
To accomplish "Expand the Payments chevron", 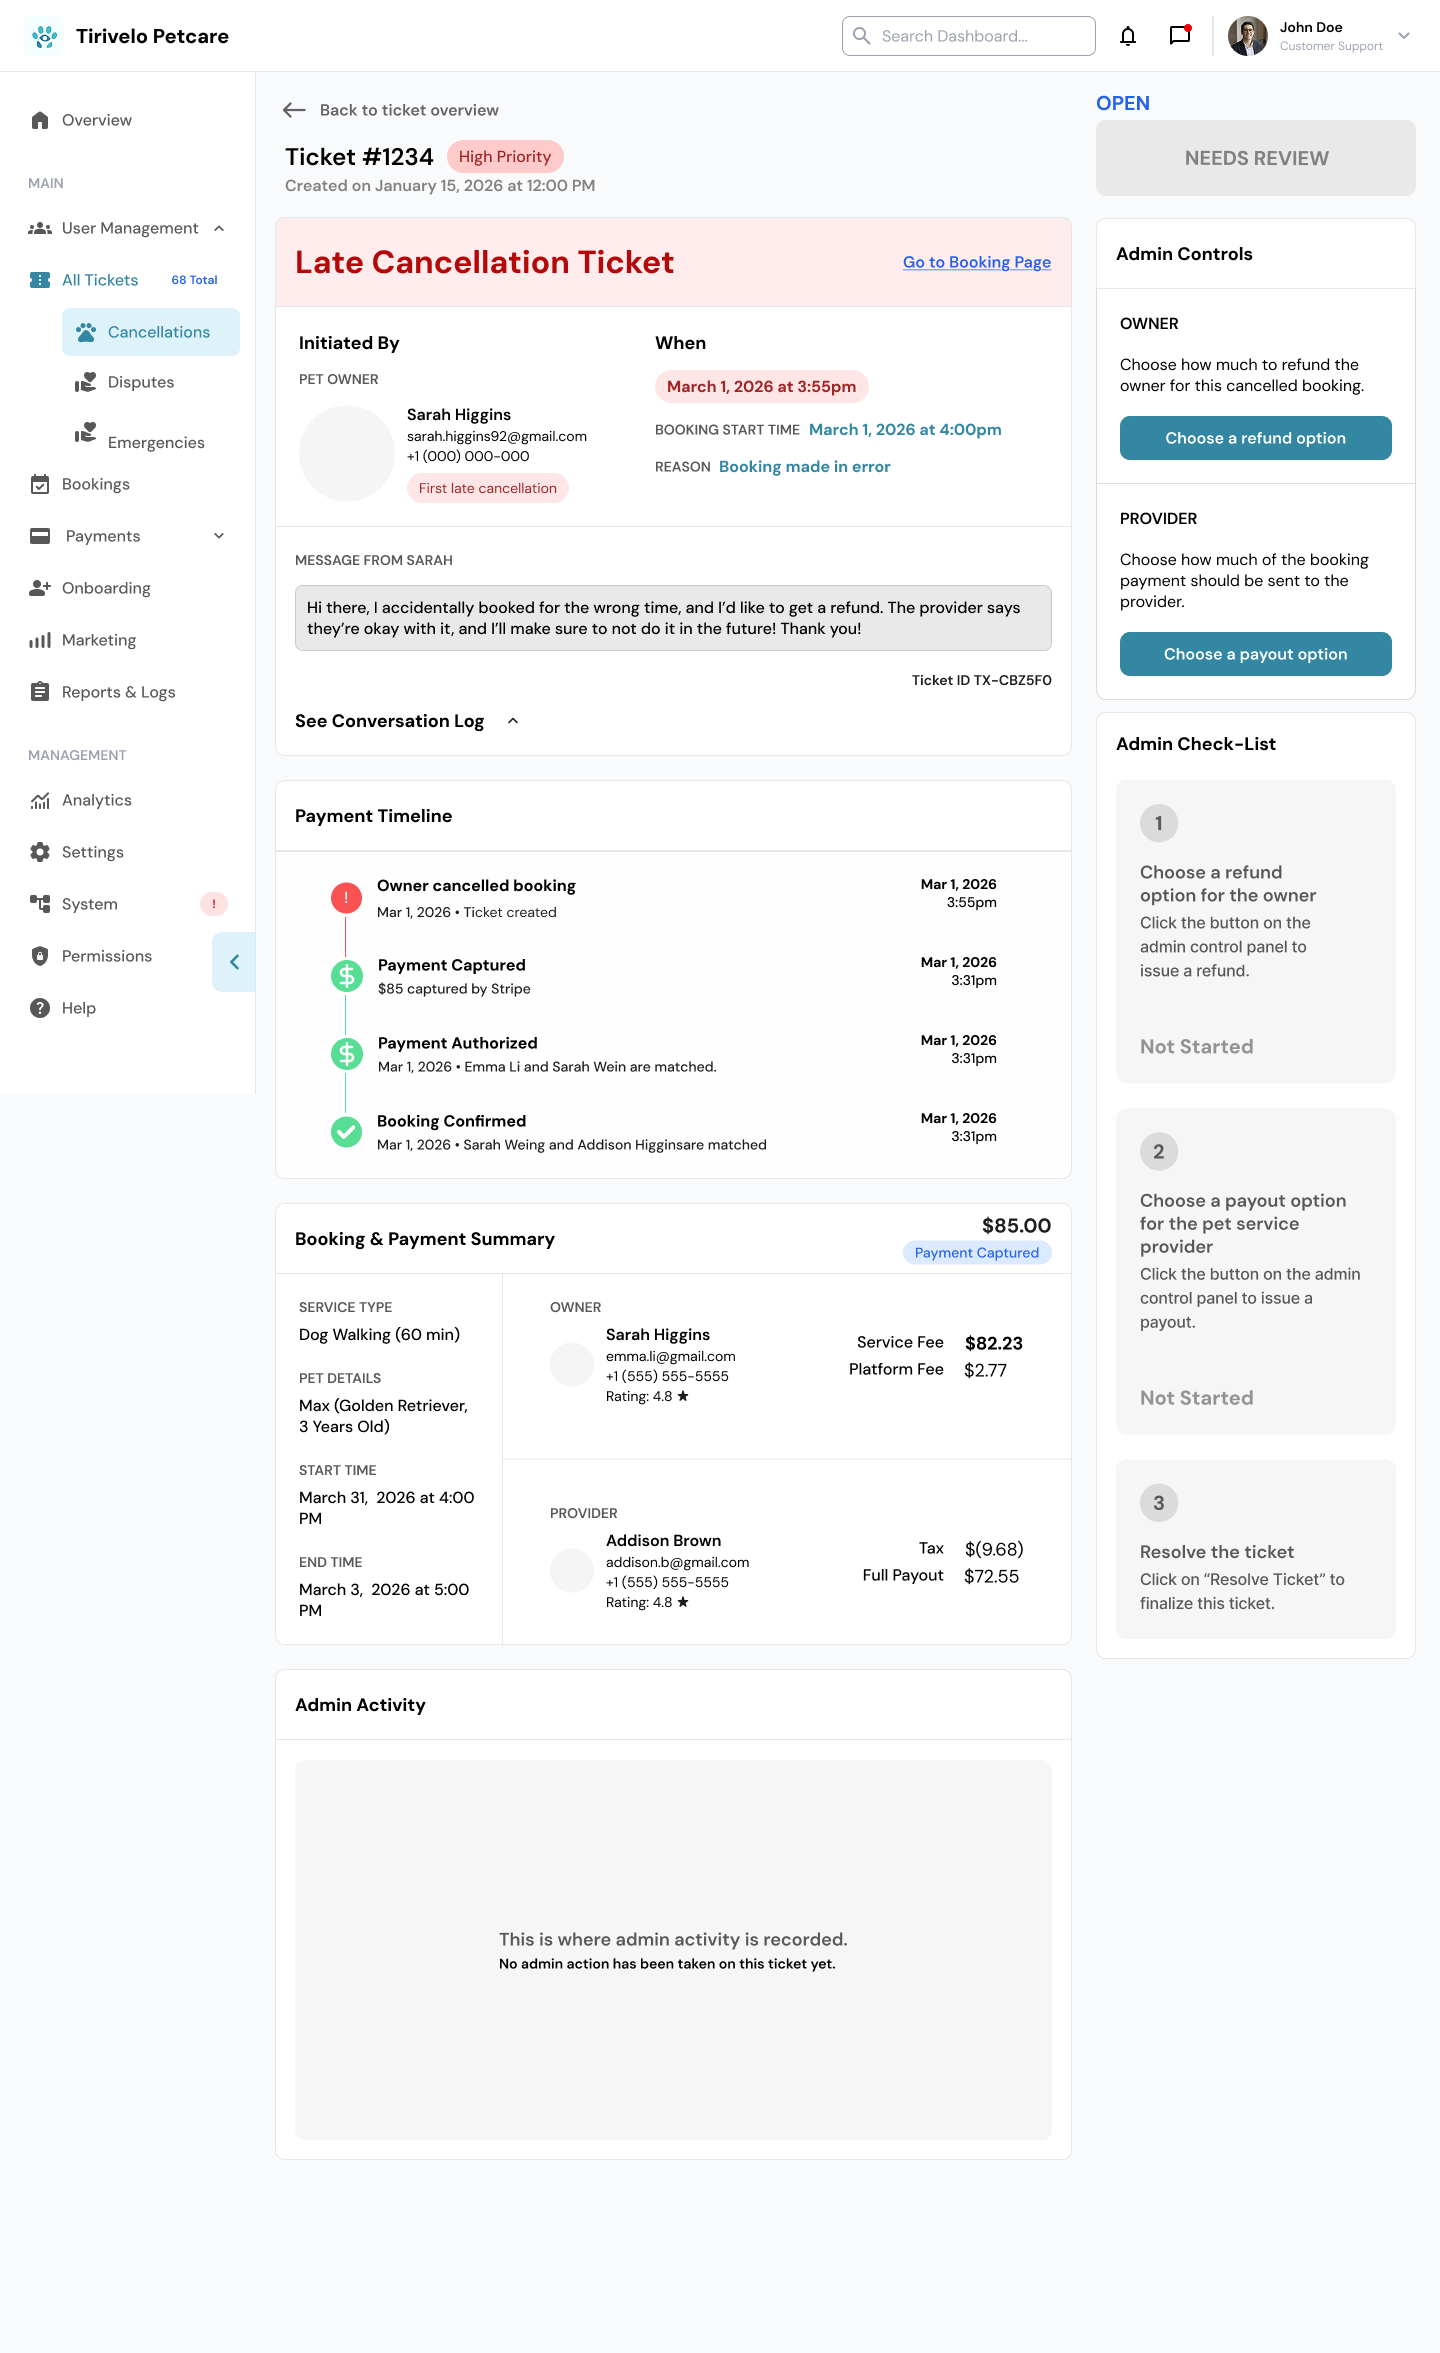I will pos(219,536).
